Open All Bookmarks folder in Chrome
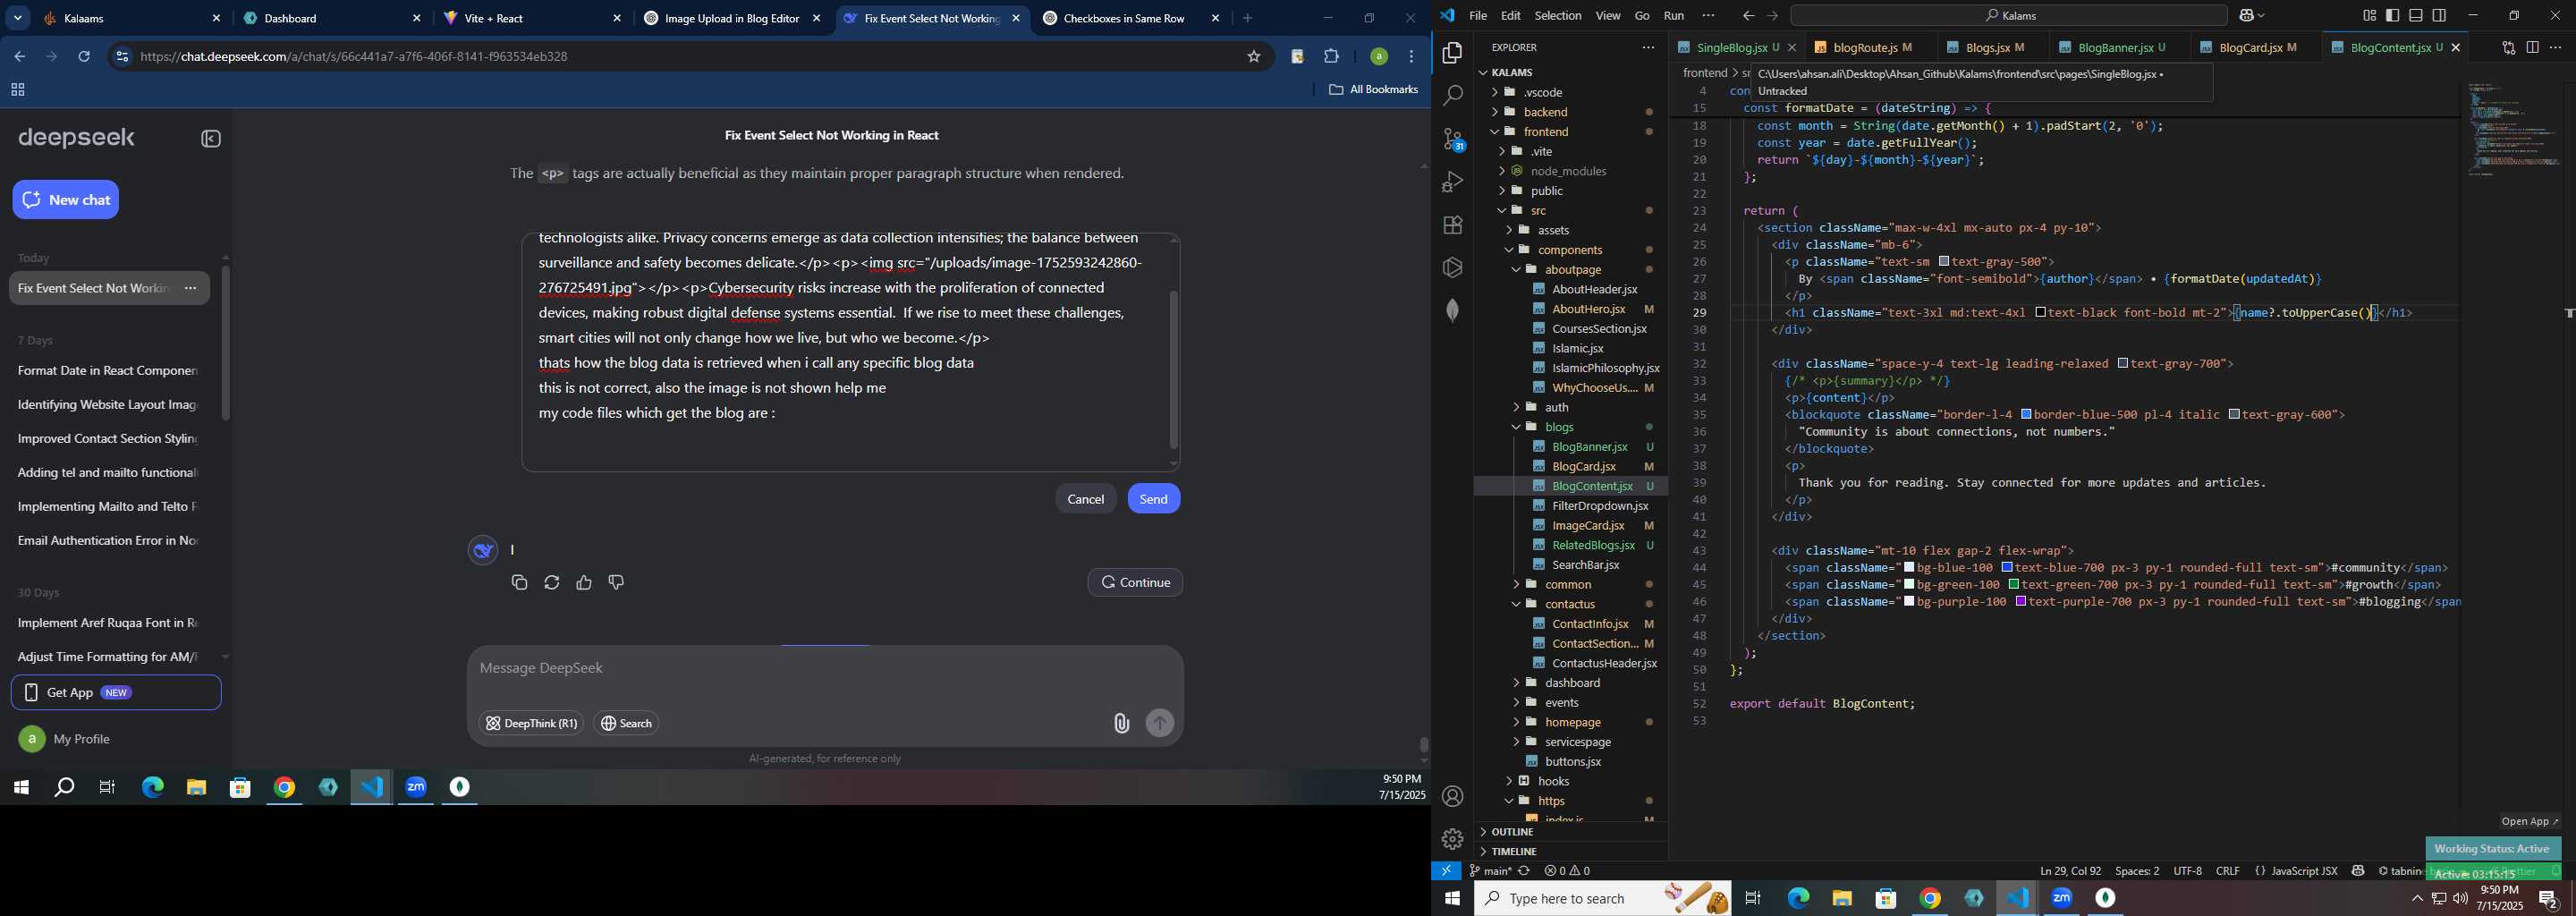Screen dimensions: 2576x916 click(1373, 90)
